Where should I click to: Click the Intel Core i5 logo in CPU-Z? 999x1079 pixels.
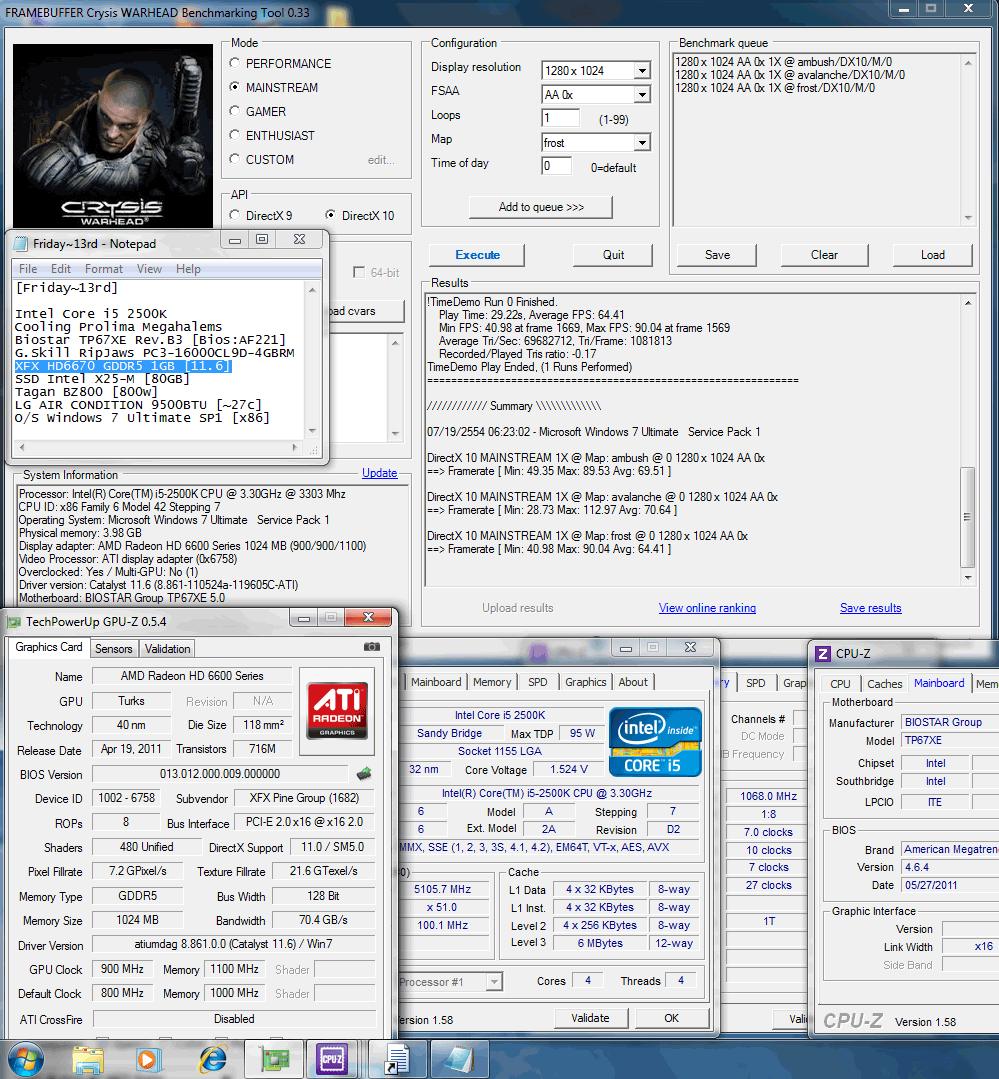(x=655, y=742)
